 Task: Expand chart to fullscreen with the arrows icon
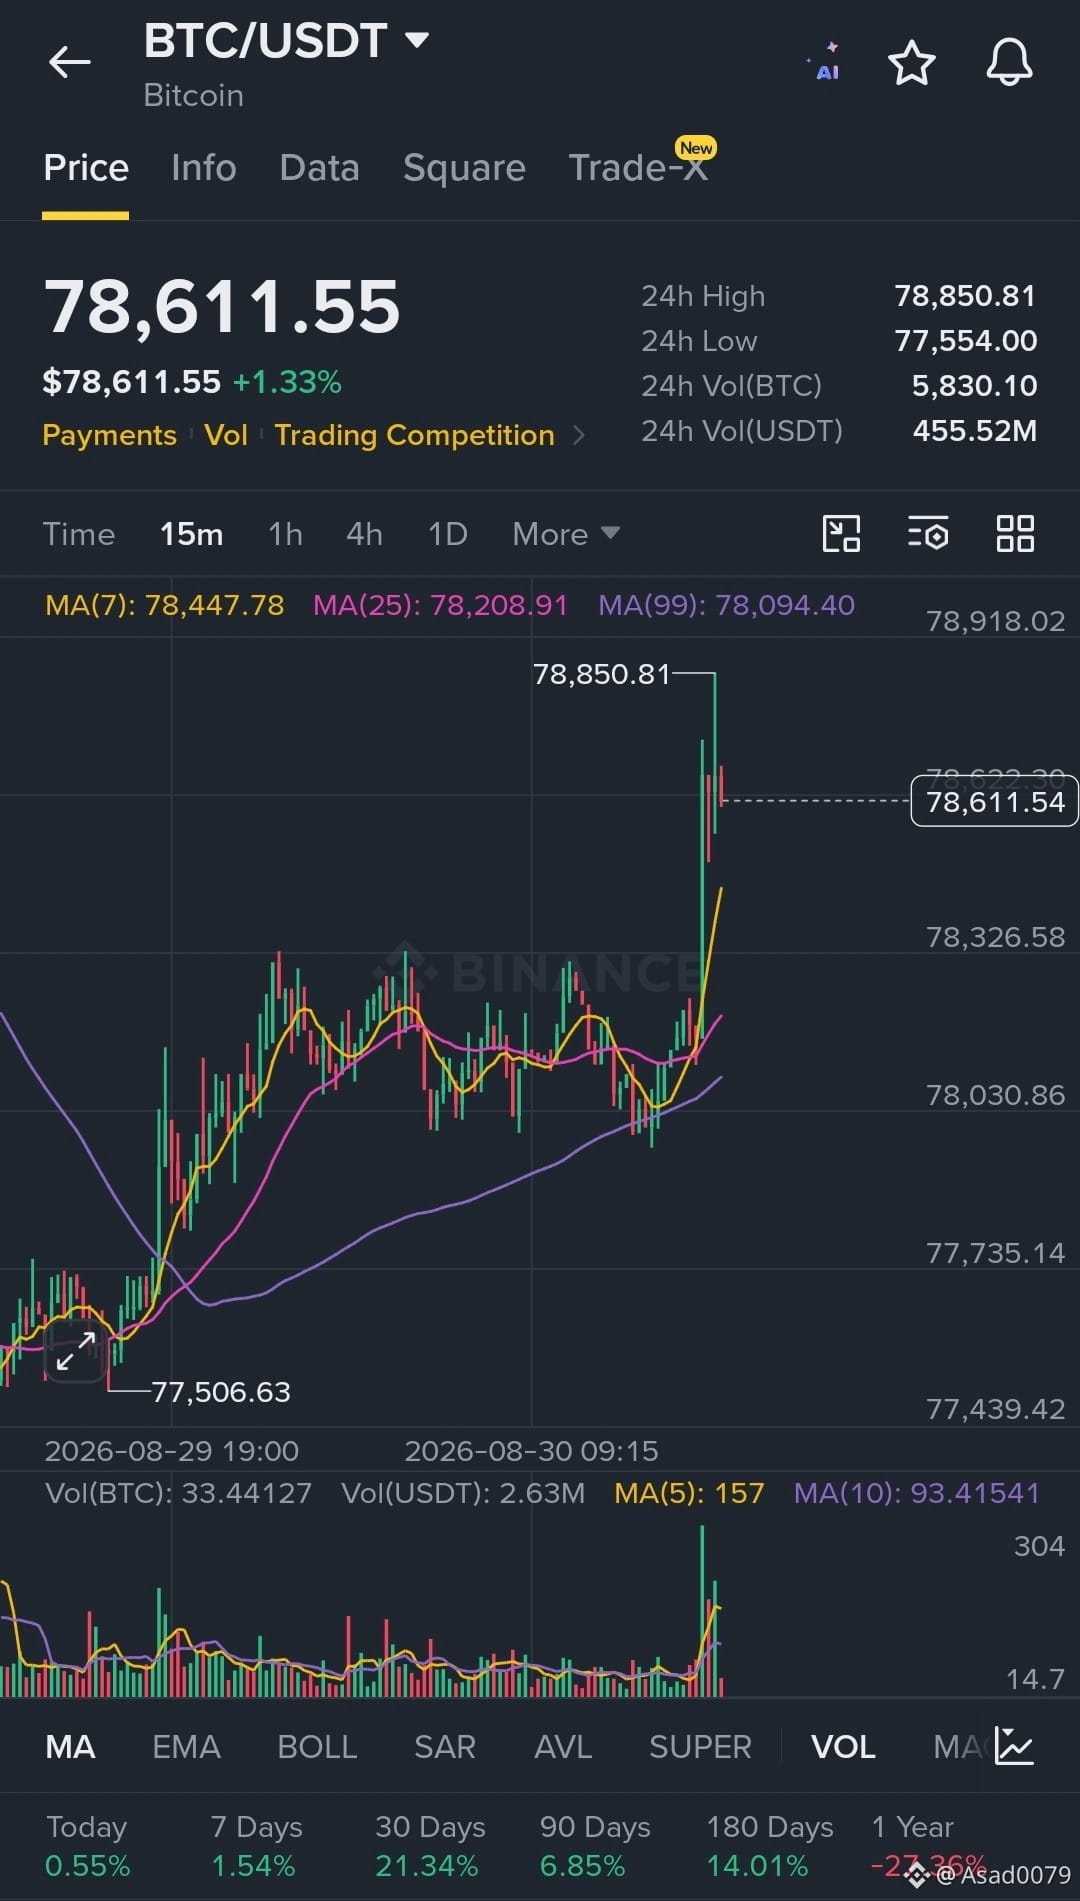76,1351
